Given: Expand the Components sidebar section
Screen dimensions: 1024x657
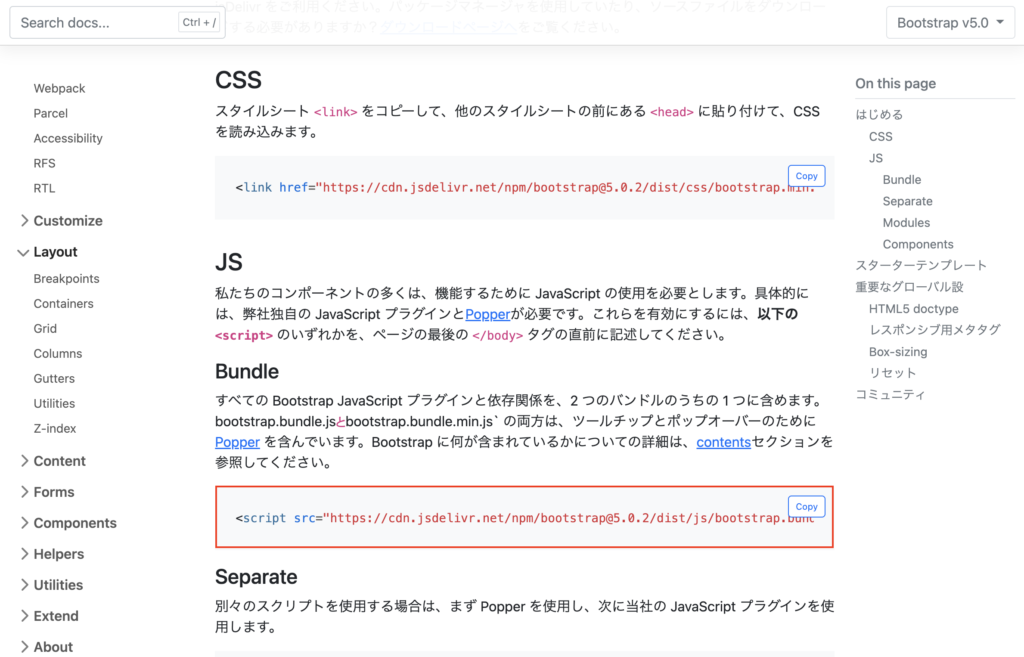Looking at the screenshot, I should pyautogui.click(x=74, y=523).
